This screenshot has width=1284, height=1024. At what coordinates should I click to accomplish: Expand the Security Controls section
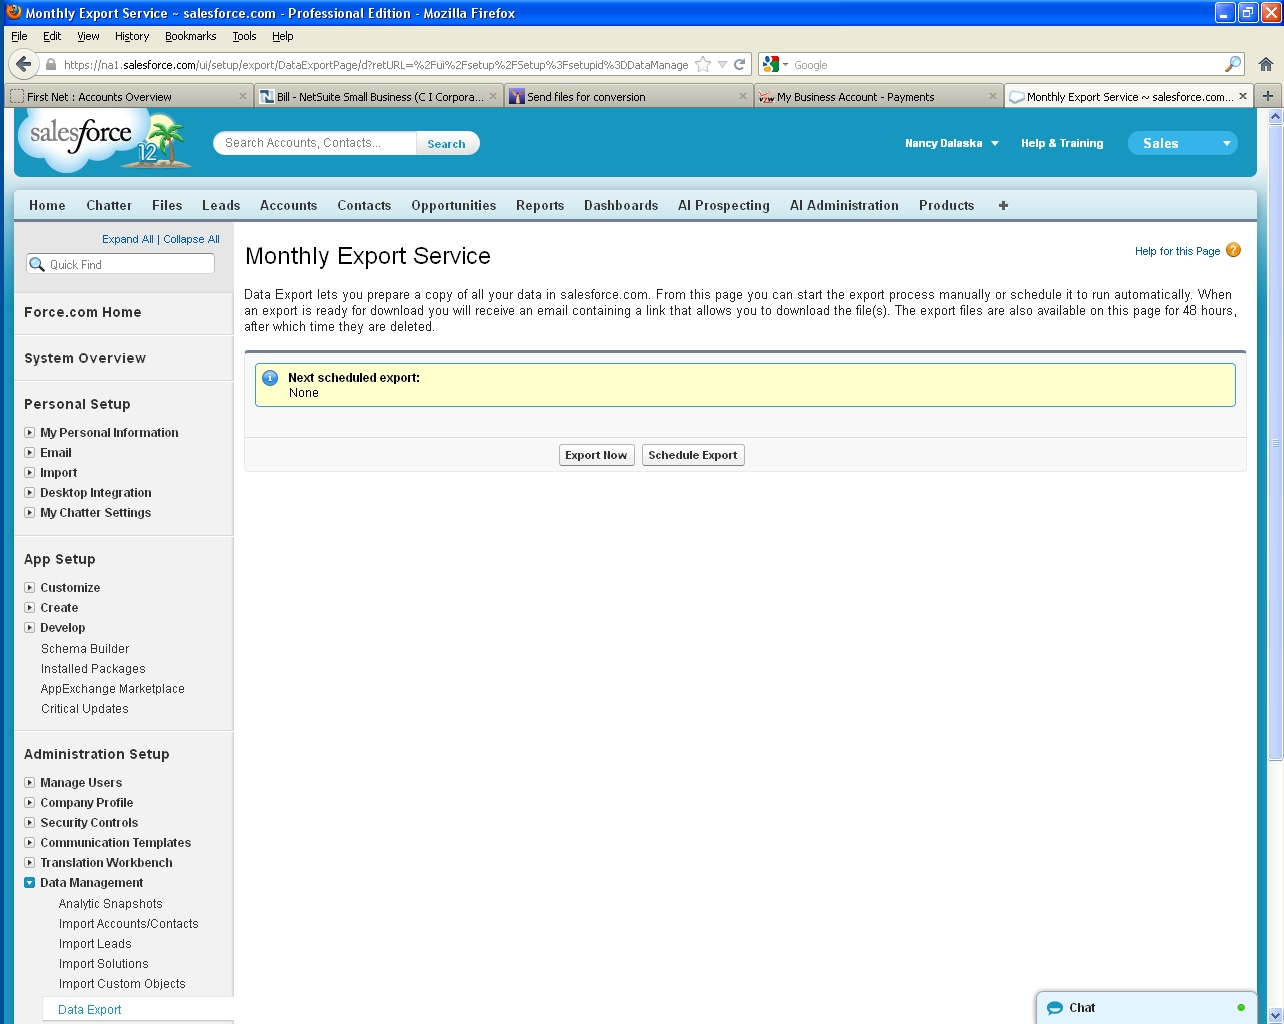(x=29, y=823)
